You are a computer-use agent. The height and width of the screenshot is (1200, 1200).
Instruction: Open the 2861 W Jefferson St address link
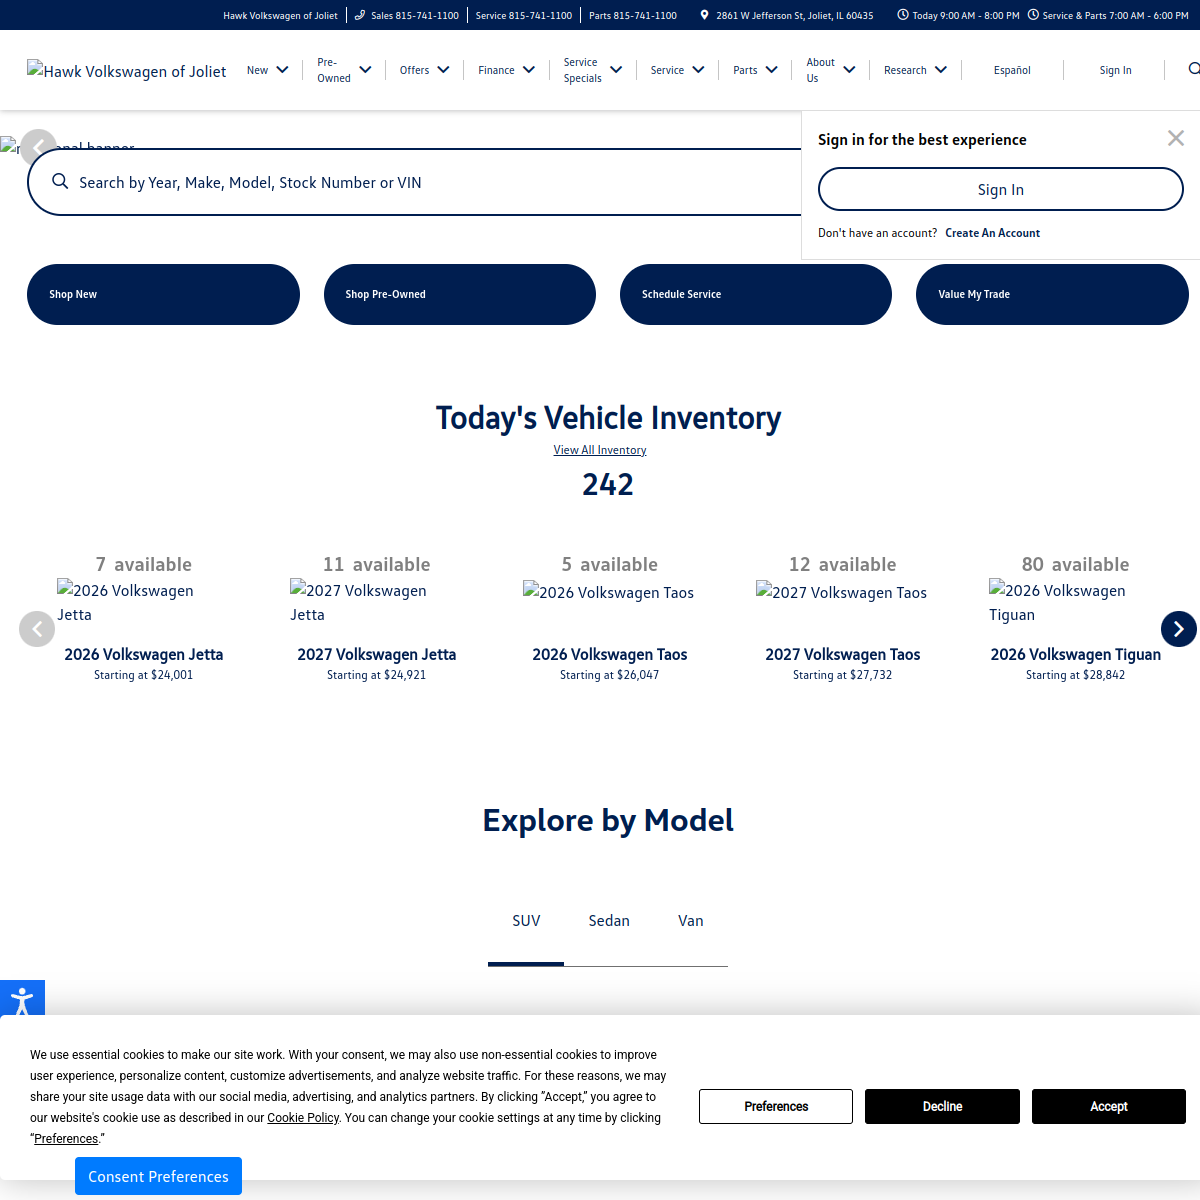(x=795, y=15)
